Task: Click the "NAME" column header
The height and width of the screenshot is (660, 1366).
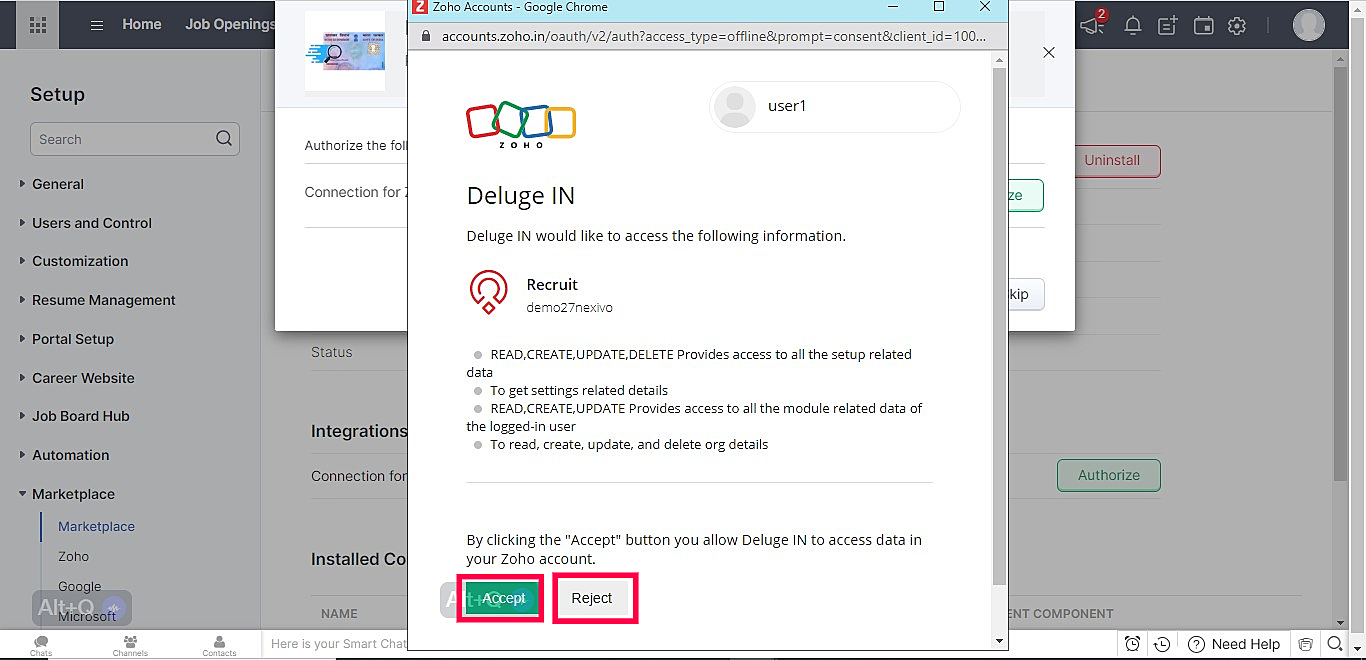Action: click(339, 613)
